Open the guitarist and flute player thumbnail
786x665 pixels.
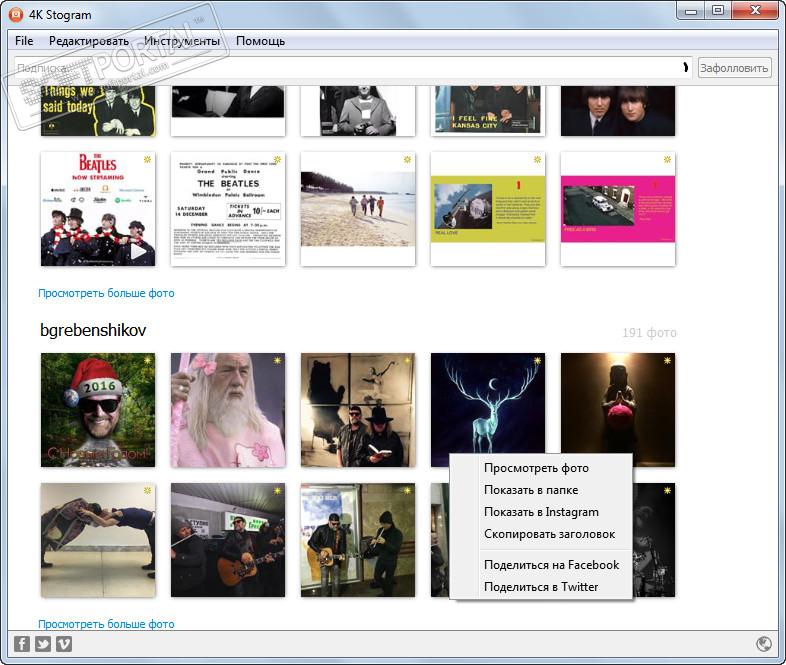358,540
